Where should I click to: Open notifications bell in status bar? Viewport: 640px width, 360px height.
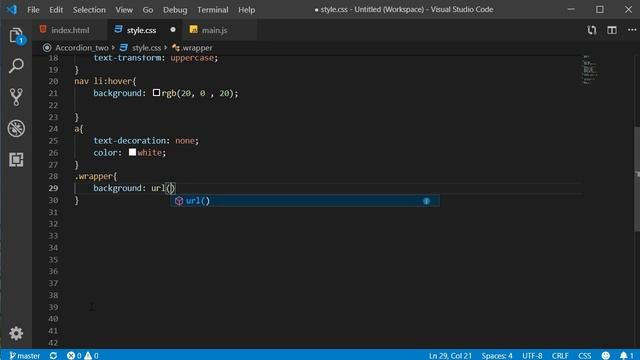pyautogui.click(x=627, y=356)
